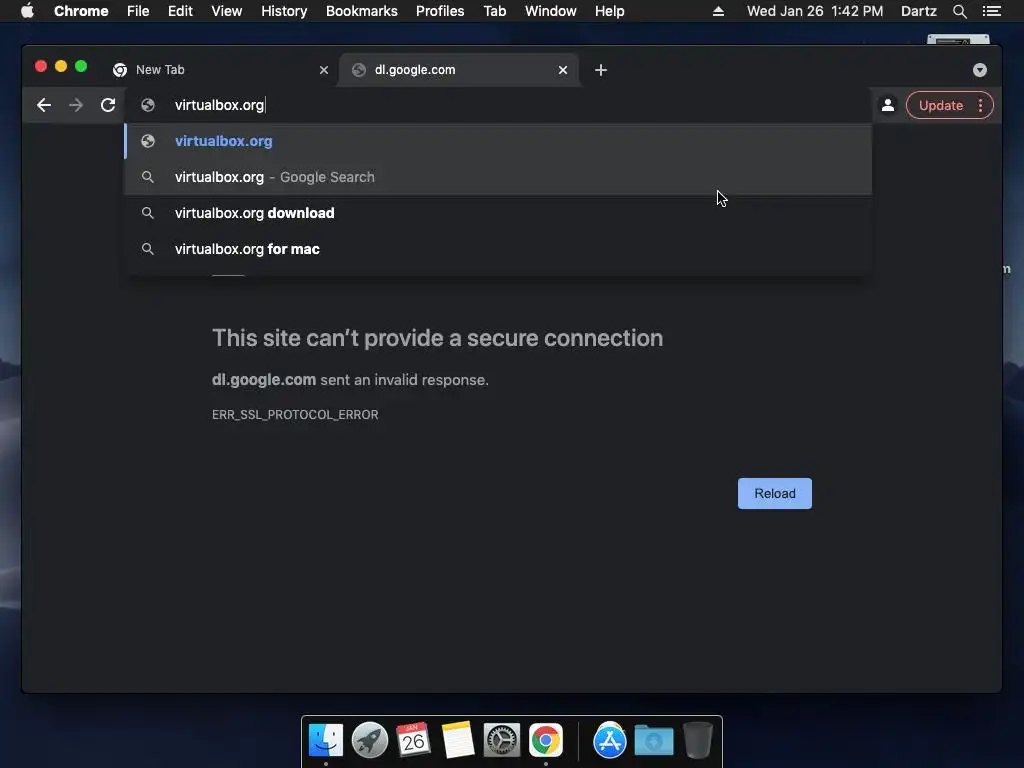Open the tab search dropdown arrow
Image resolution: width=1024 pixels, height=768 pixels.
(x=980, y=70)
